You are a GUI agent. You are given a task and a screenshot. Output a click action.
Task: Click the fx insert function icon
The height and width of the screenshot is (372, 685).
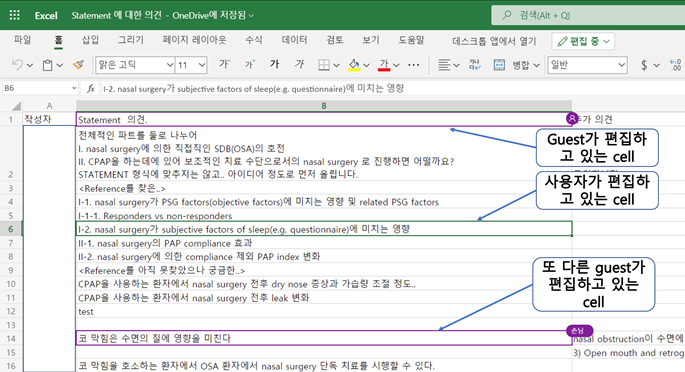click(x=90, y=89)
